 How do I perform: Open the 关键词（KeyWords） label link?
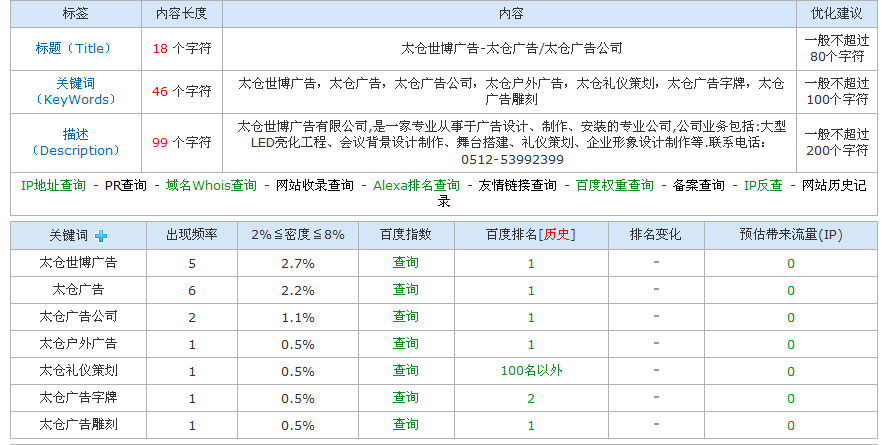(75, 91)
